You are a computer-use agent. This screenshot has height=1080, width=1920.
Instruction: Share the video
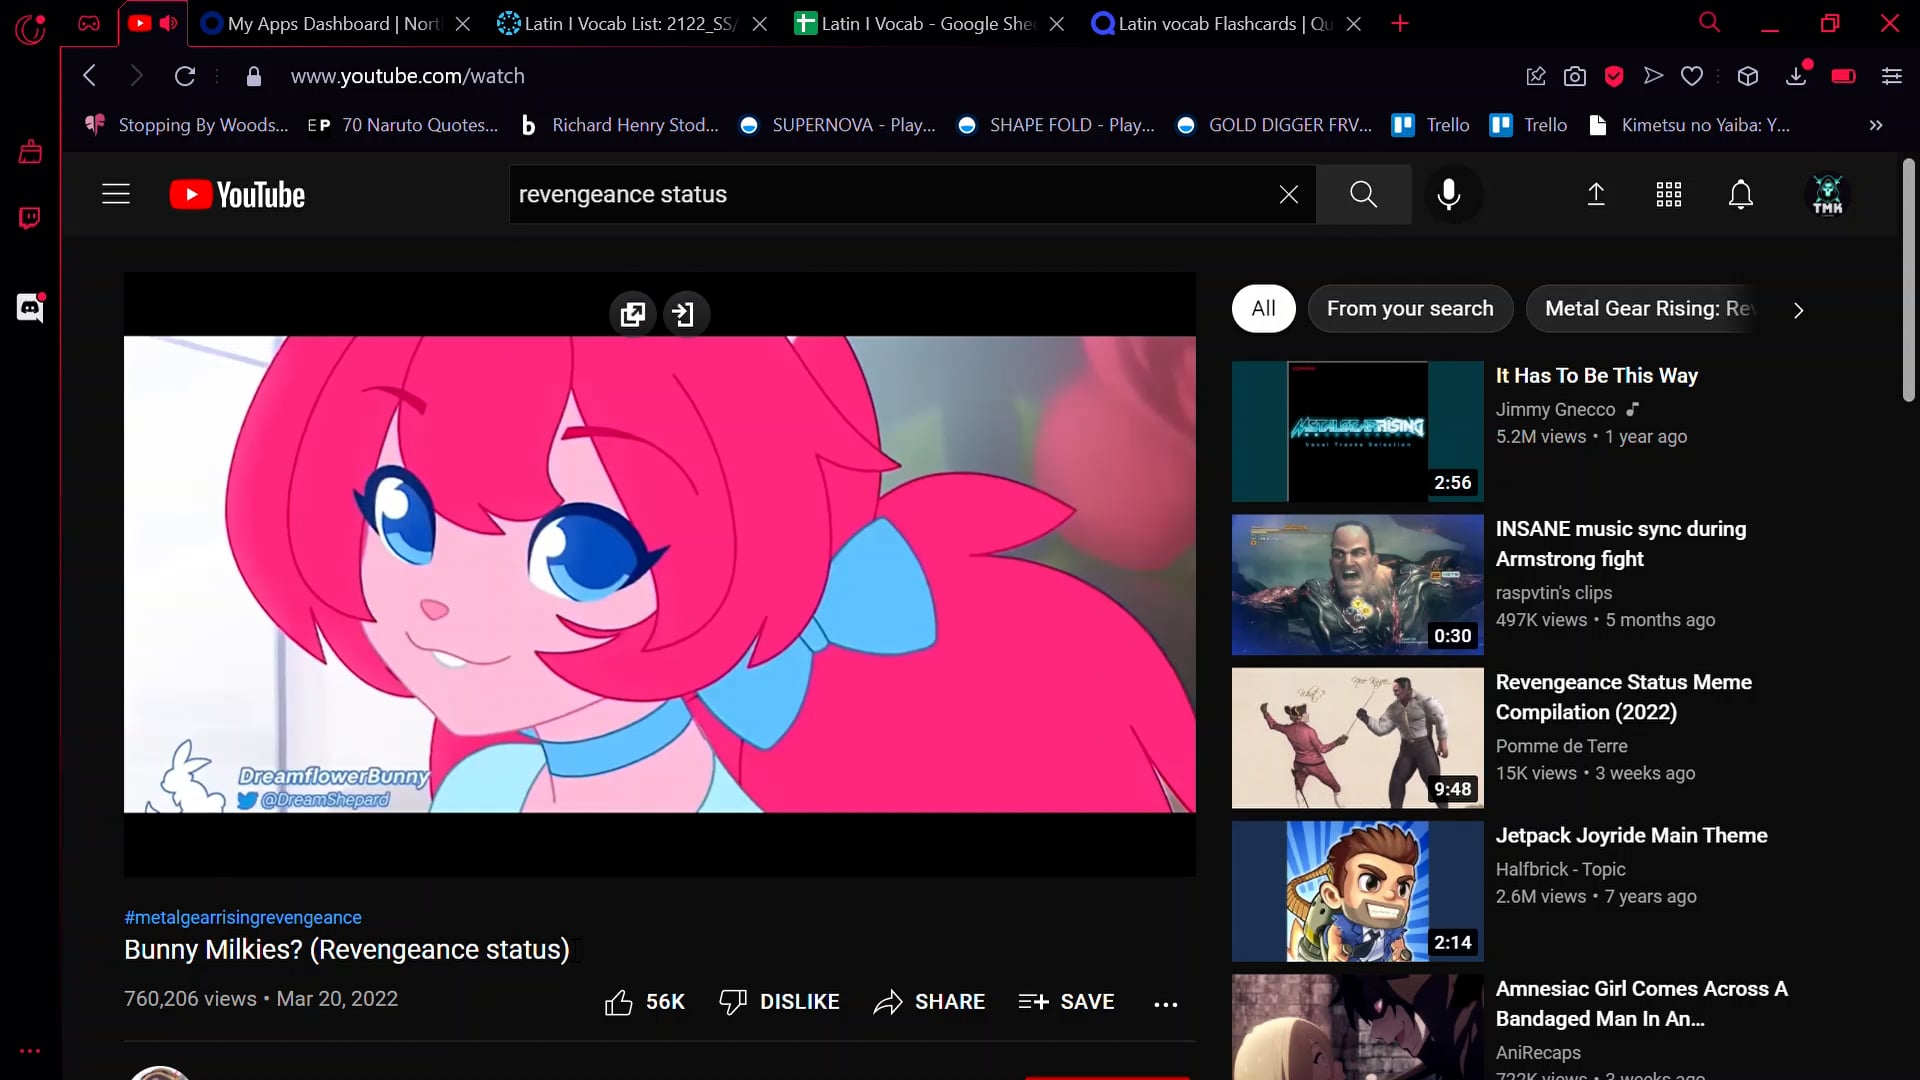(929, 1002)
